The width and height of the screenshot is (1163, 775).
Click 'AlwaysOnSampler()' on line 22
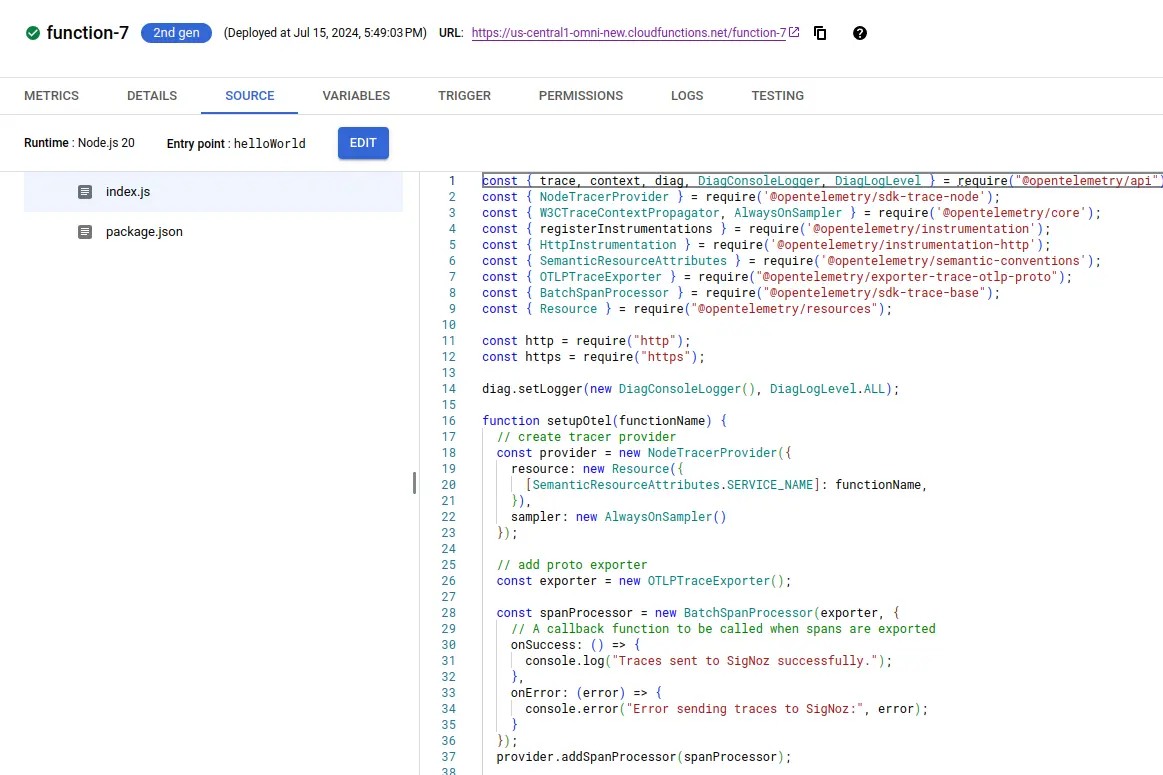665,517
